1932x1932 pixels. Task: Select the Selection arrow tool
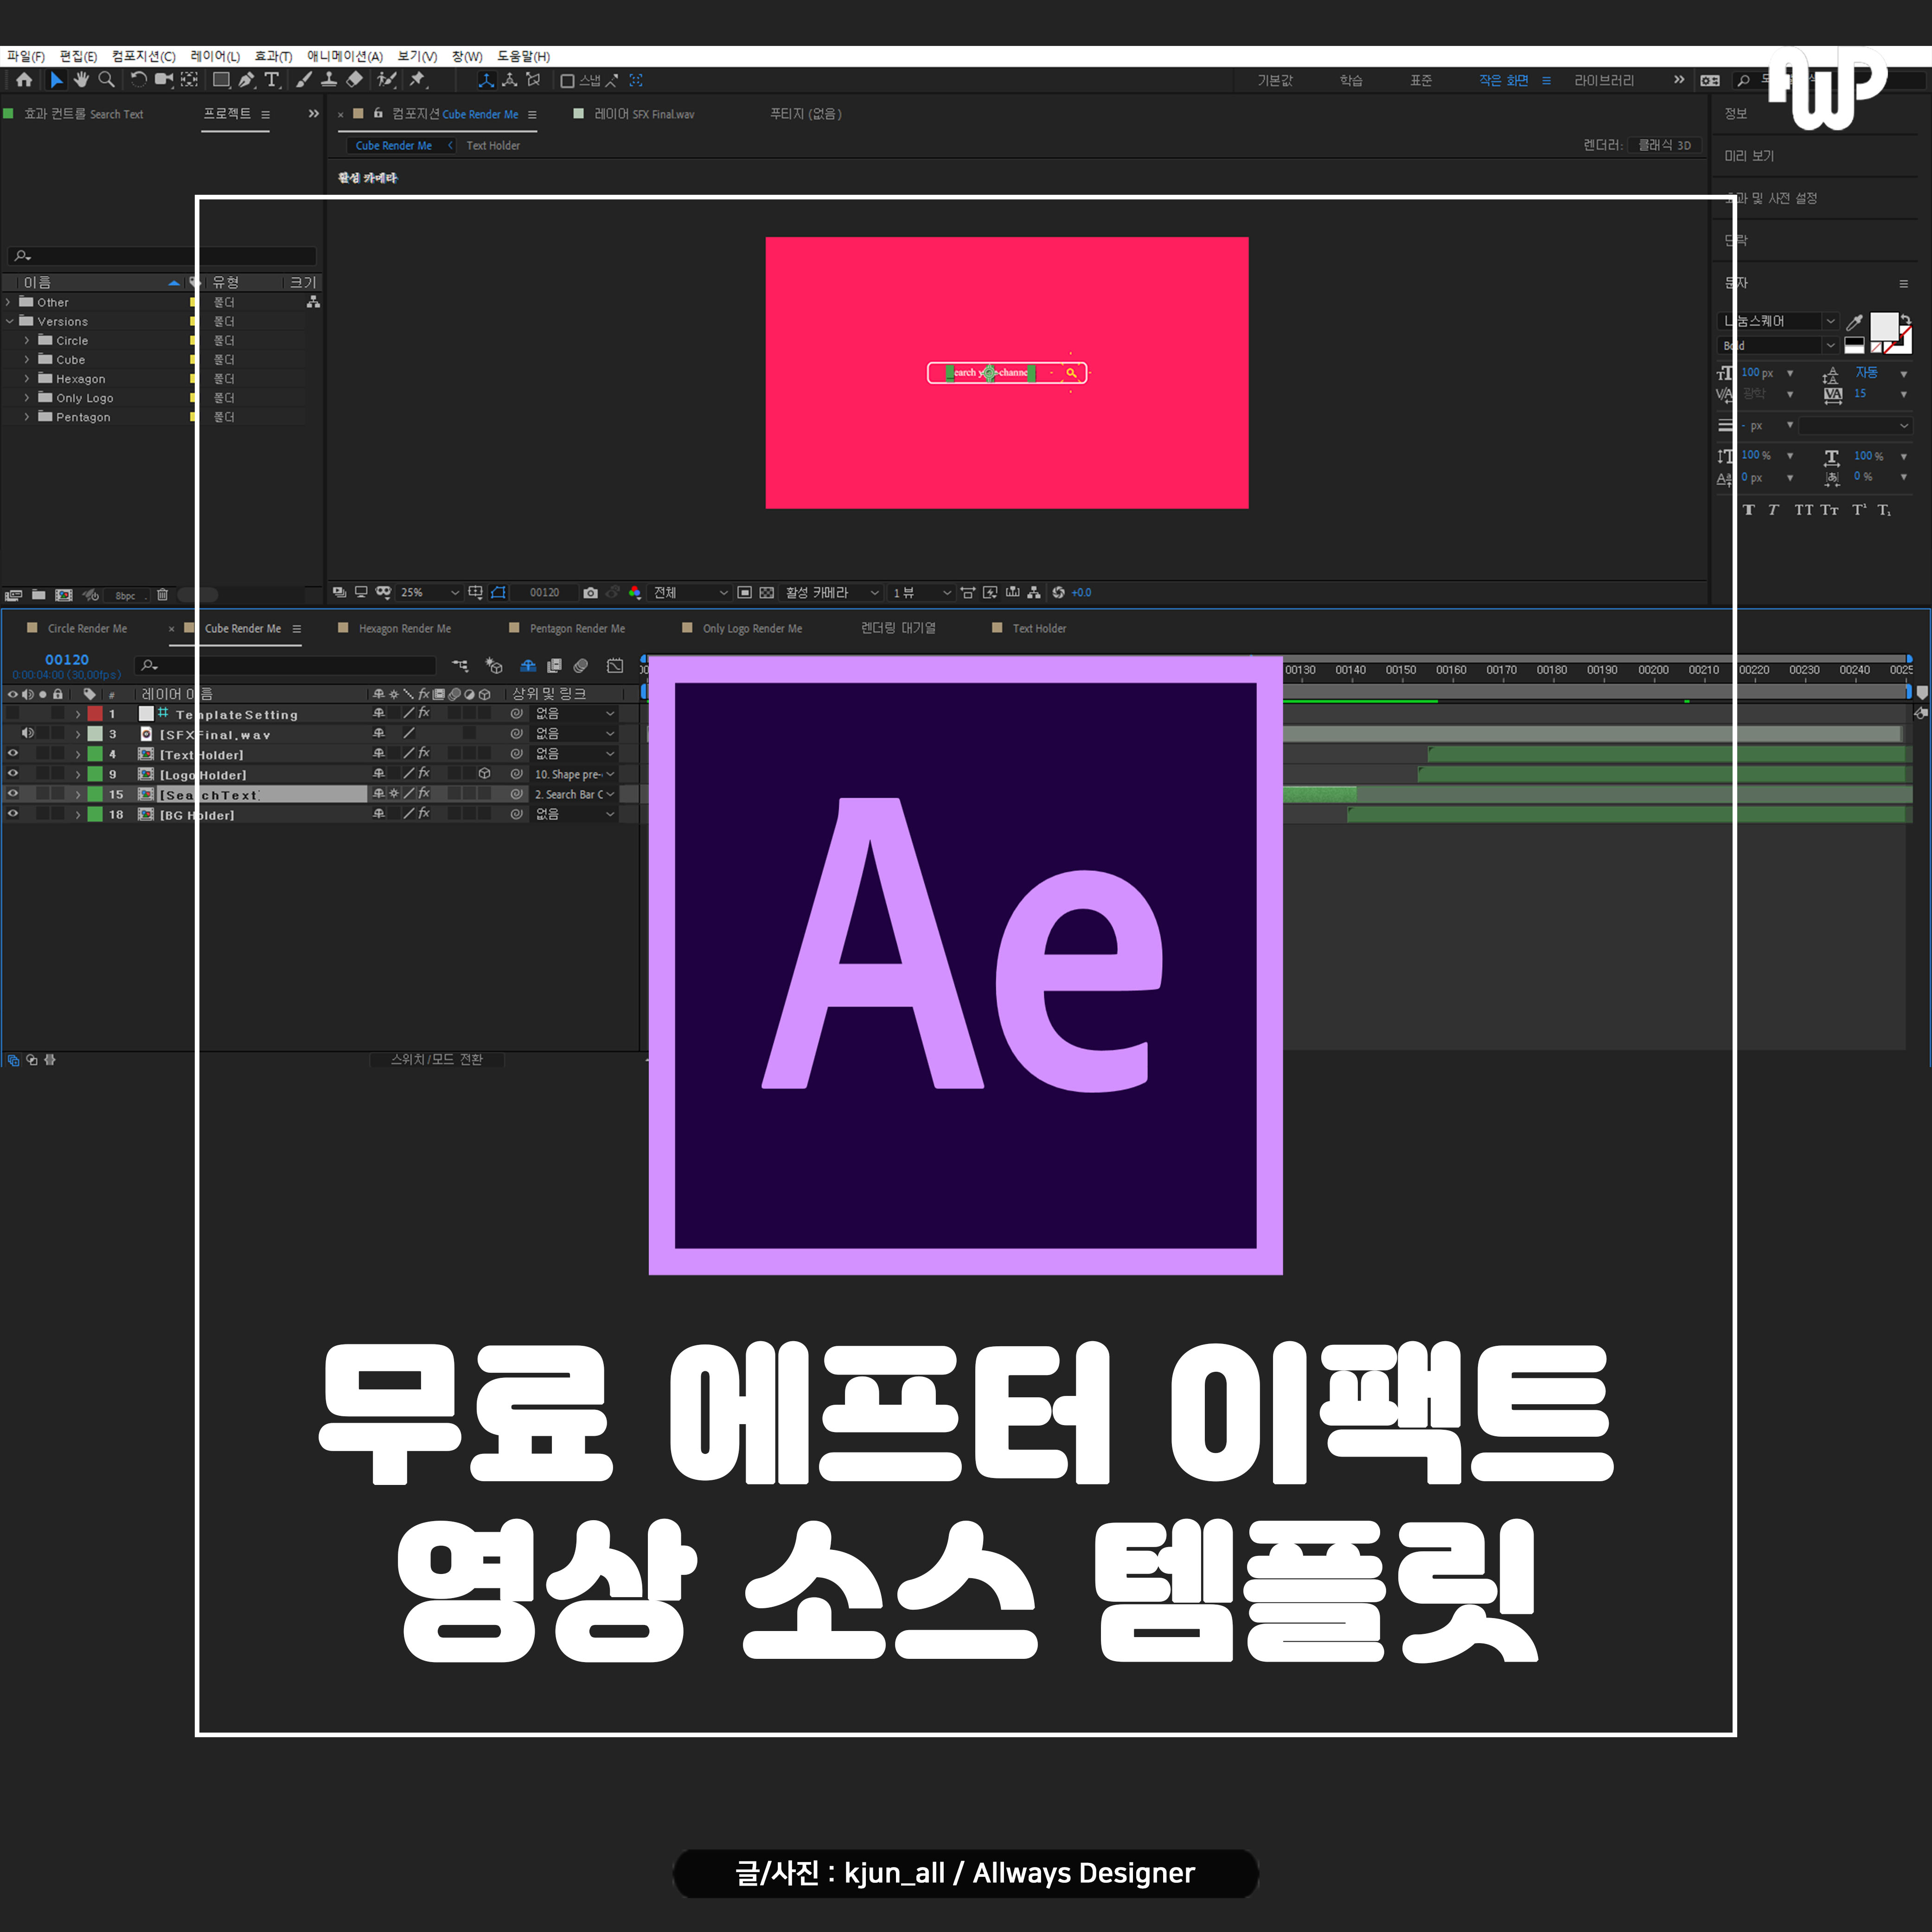tap(57, 80)
